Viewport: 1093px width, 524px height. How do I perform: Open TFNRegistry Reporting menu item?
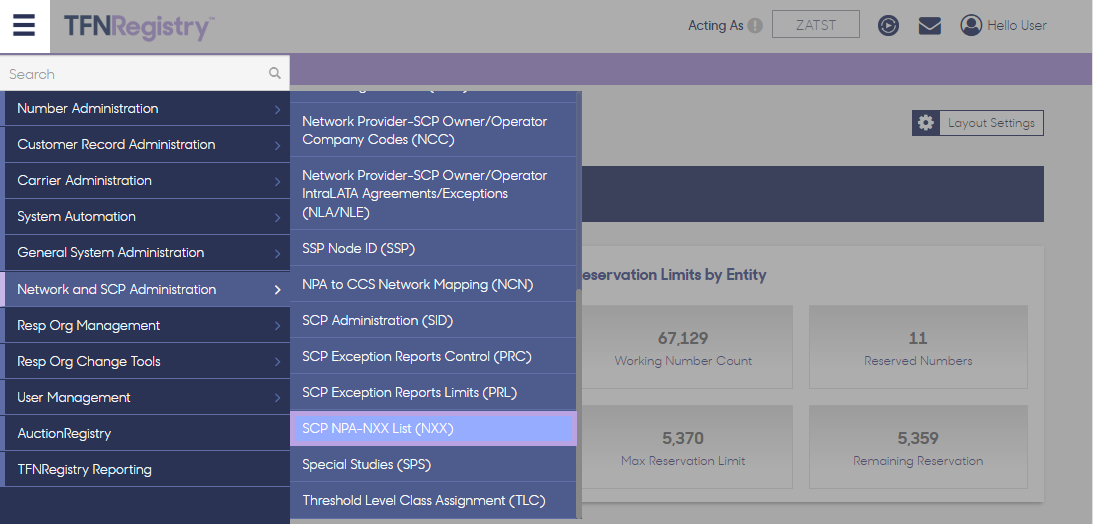click(145, 470)
